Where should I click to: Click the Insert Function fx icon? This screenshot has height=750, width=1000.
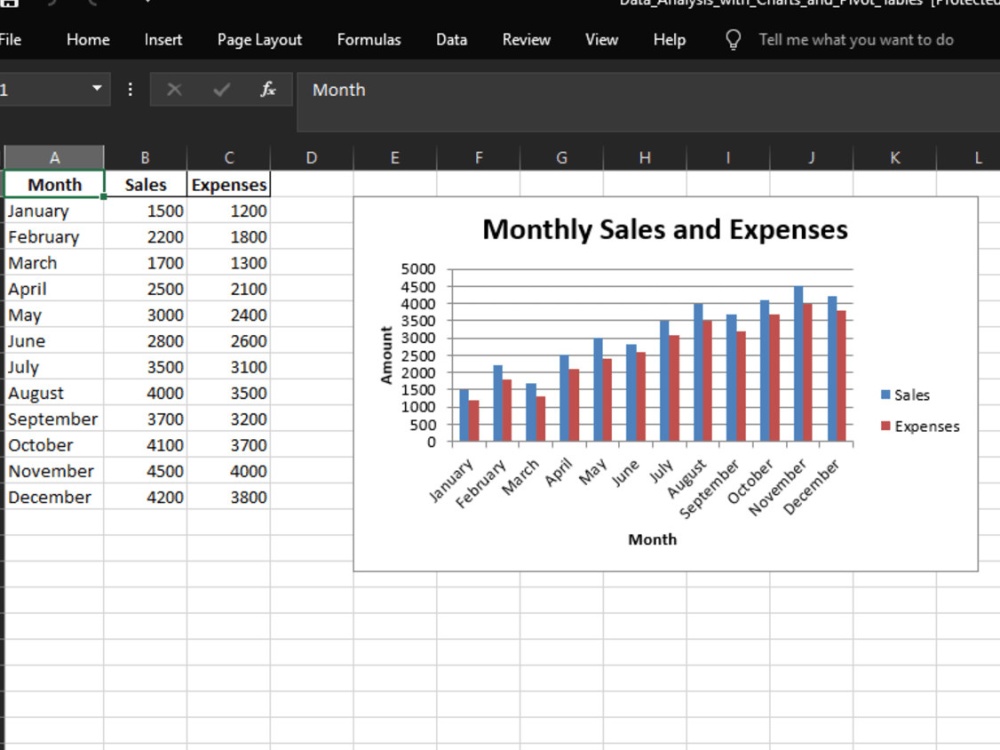pyautogui.click(x=268, y=89)
